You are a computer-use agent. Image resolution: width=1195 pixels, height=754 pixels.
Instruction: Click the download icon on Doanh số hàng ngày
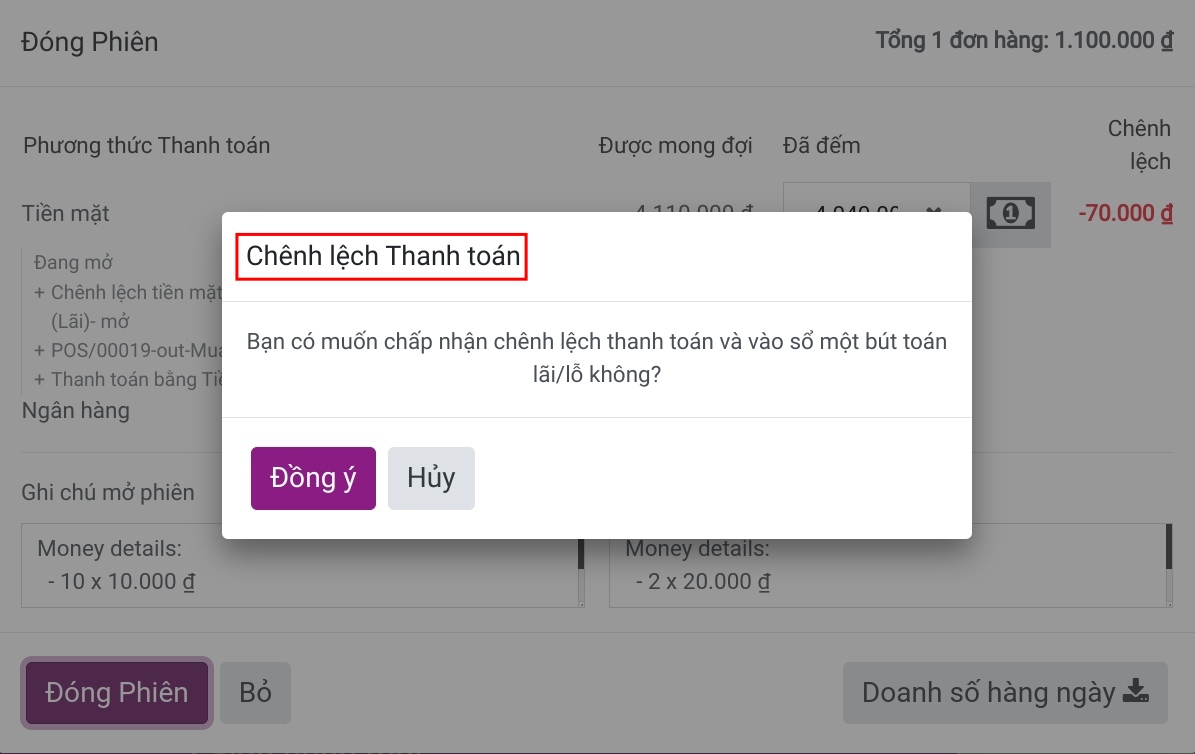[x=1136, y=692]
